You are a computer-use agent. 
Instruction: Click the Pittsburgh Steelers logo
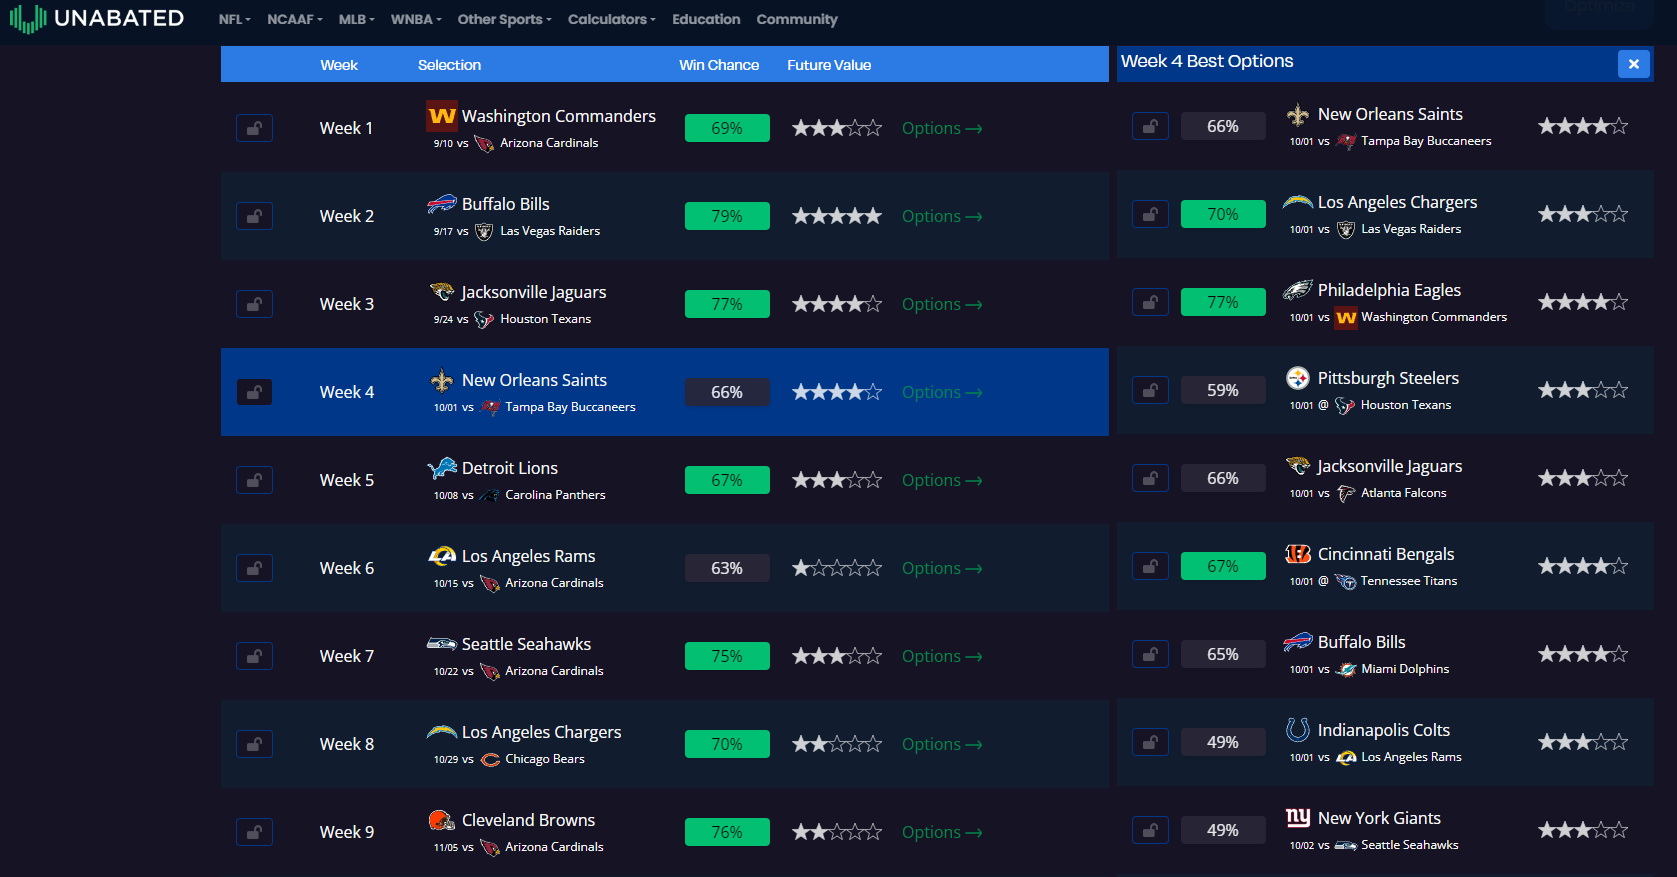(1298, 378)
